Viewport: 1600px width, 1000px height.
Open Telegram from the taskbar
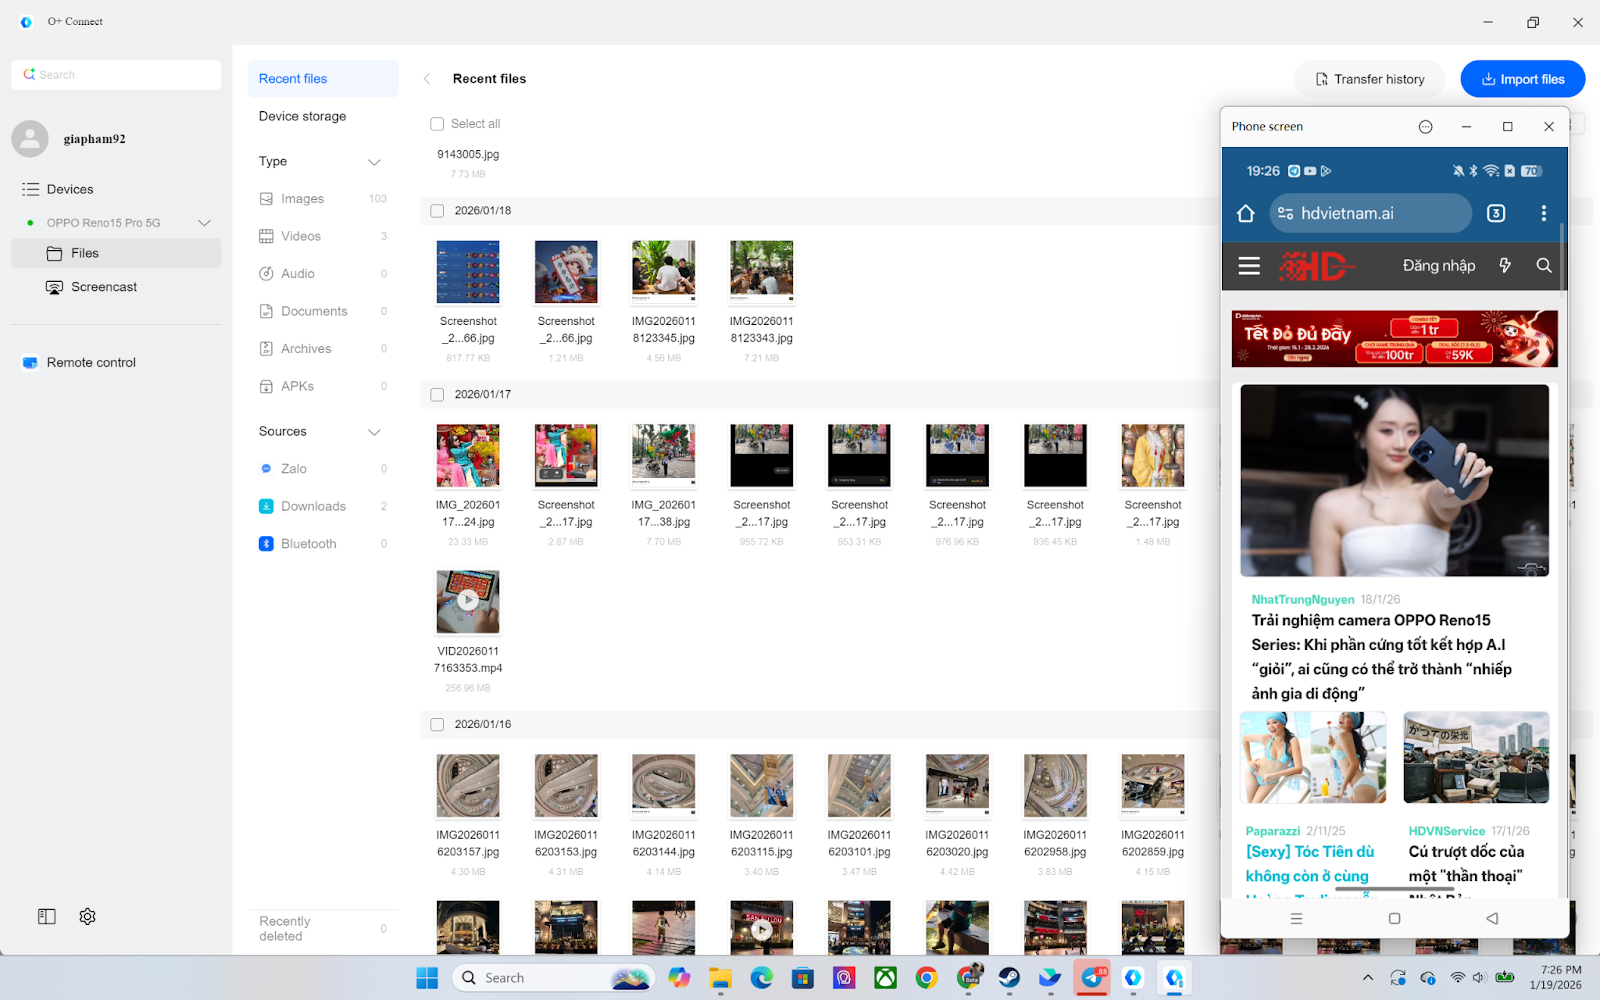1091,978
